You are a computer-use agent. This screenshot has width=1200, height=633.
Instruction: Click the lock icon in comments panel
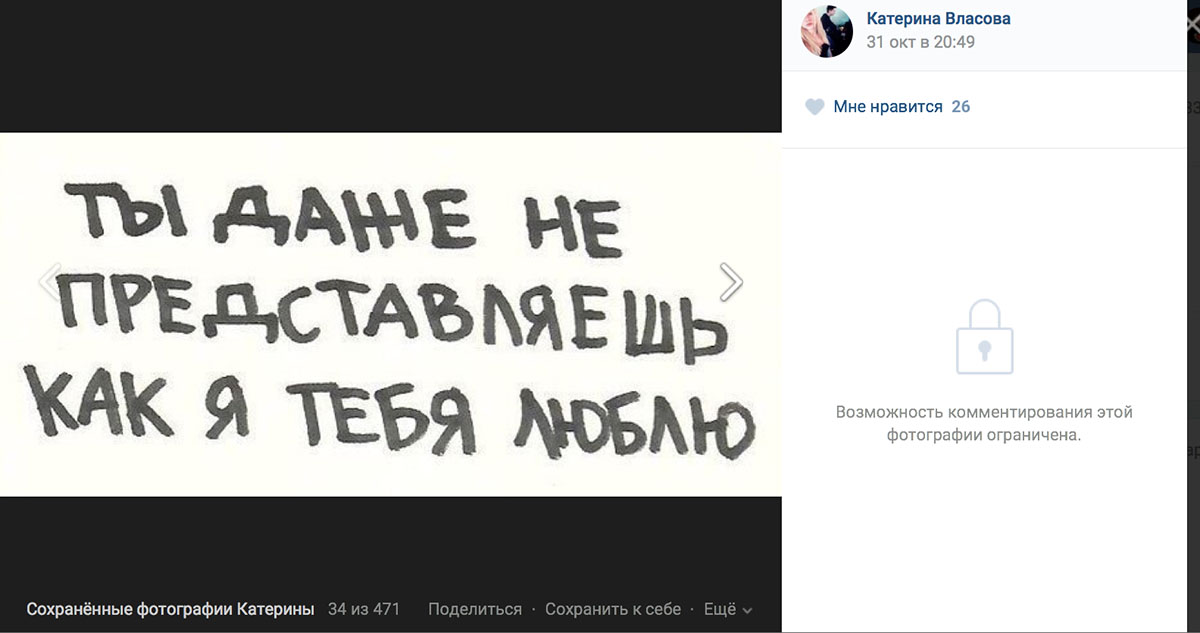point(984,337)
